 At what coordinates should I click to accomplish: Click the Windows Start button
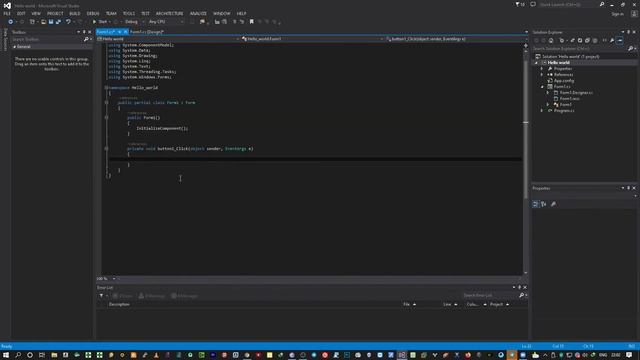pyautogui.click(x=6, y=355)
